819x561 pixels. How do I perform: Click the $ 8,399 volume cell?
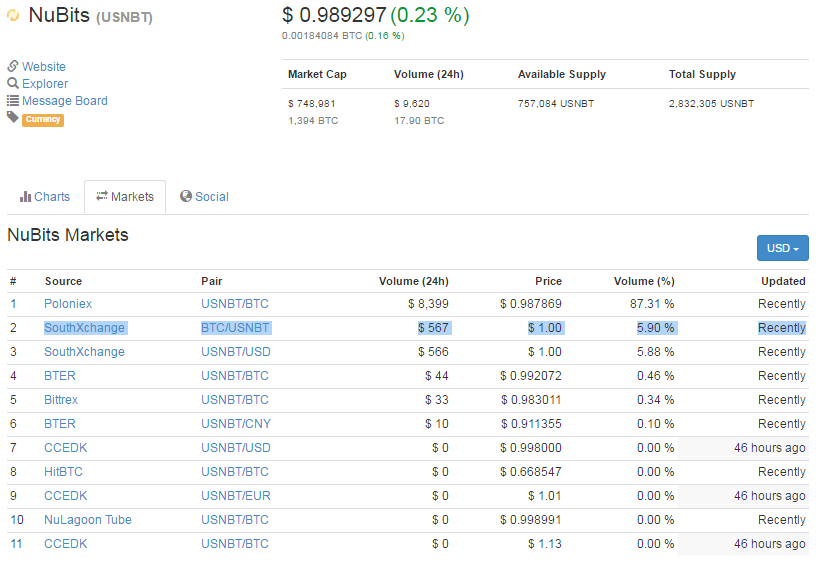coord(428,303)
